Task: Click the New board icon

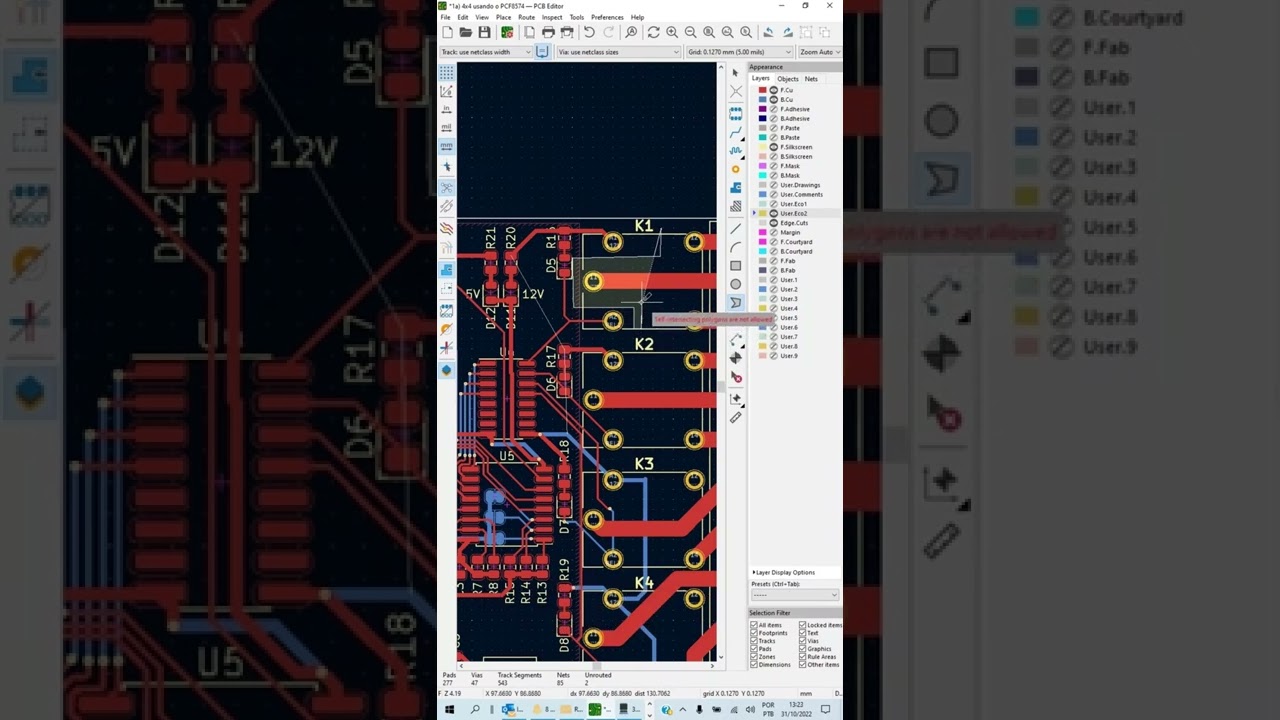Action: tap(447, 33)
